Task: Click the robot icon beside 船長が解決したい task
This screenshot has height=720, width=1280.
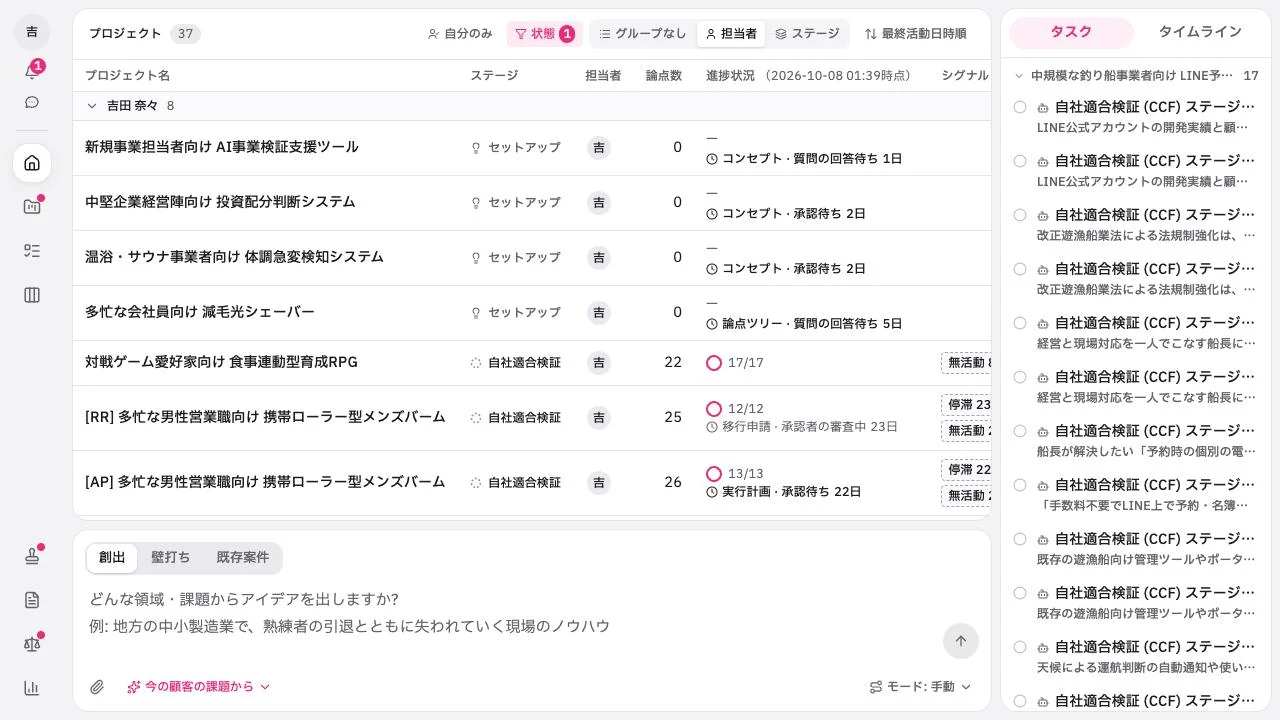Action: [x=1043, y=431]
